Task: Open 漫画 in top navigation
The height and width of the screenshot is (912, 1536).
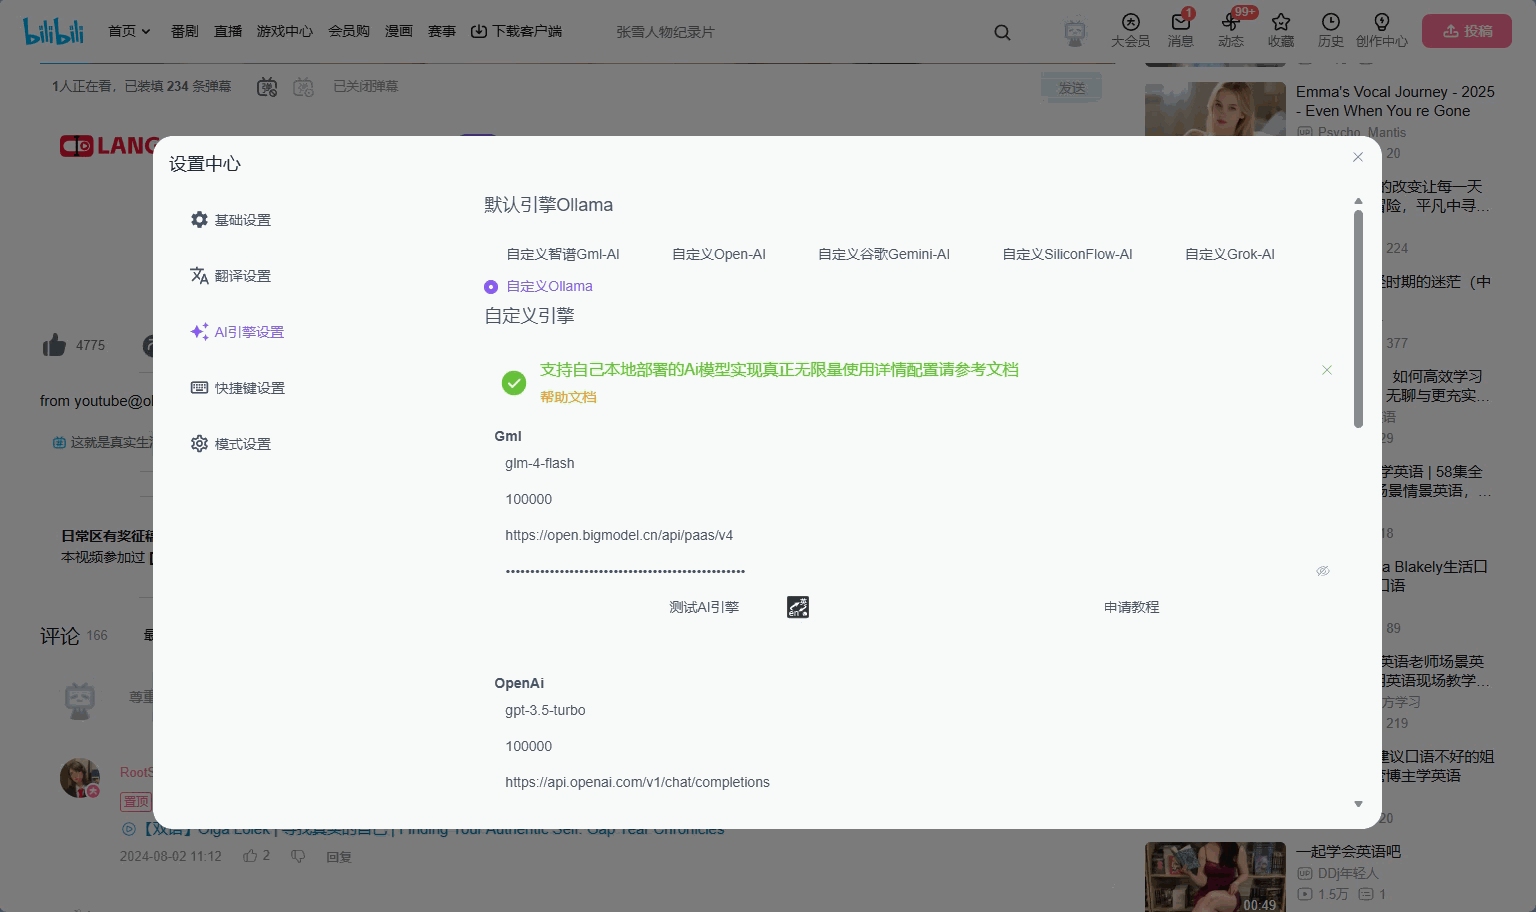Action: [399, 31]
